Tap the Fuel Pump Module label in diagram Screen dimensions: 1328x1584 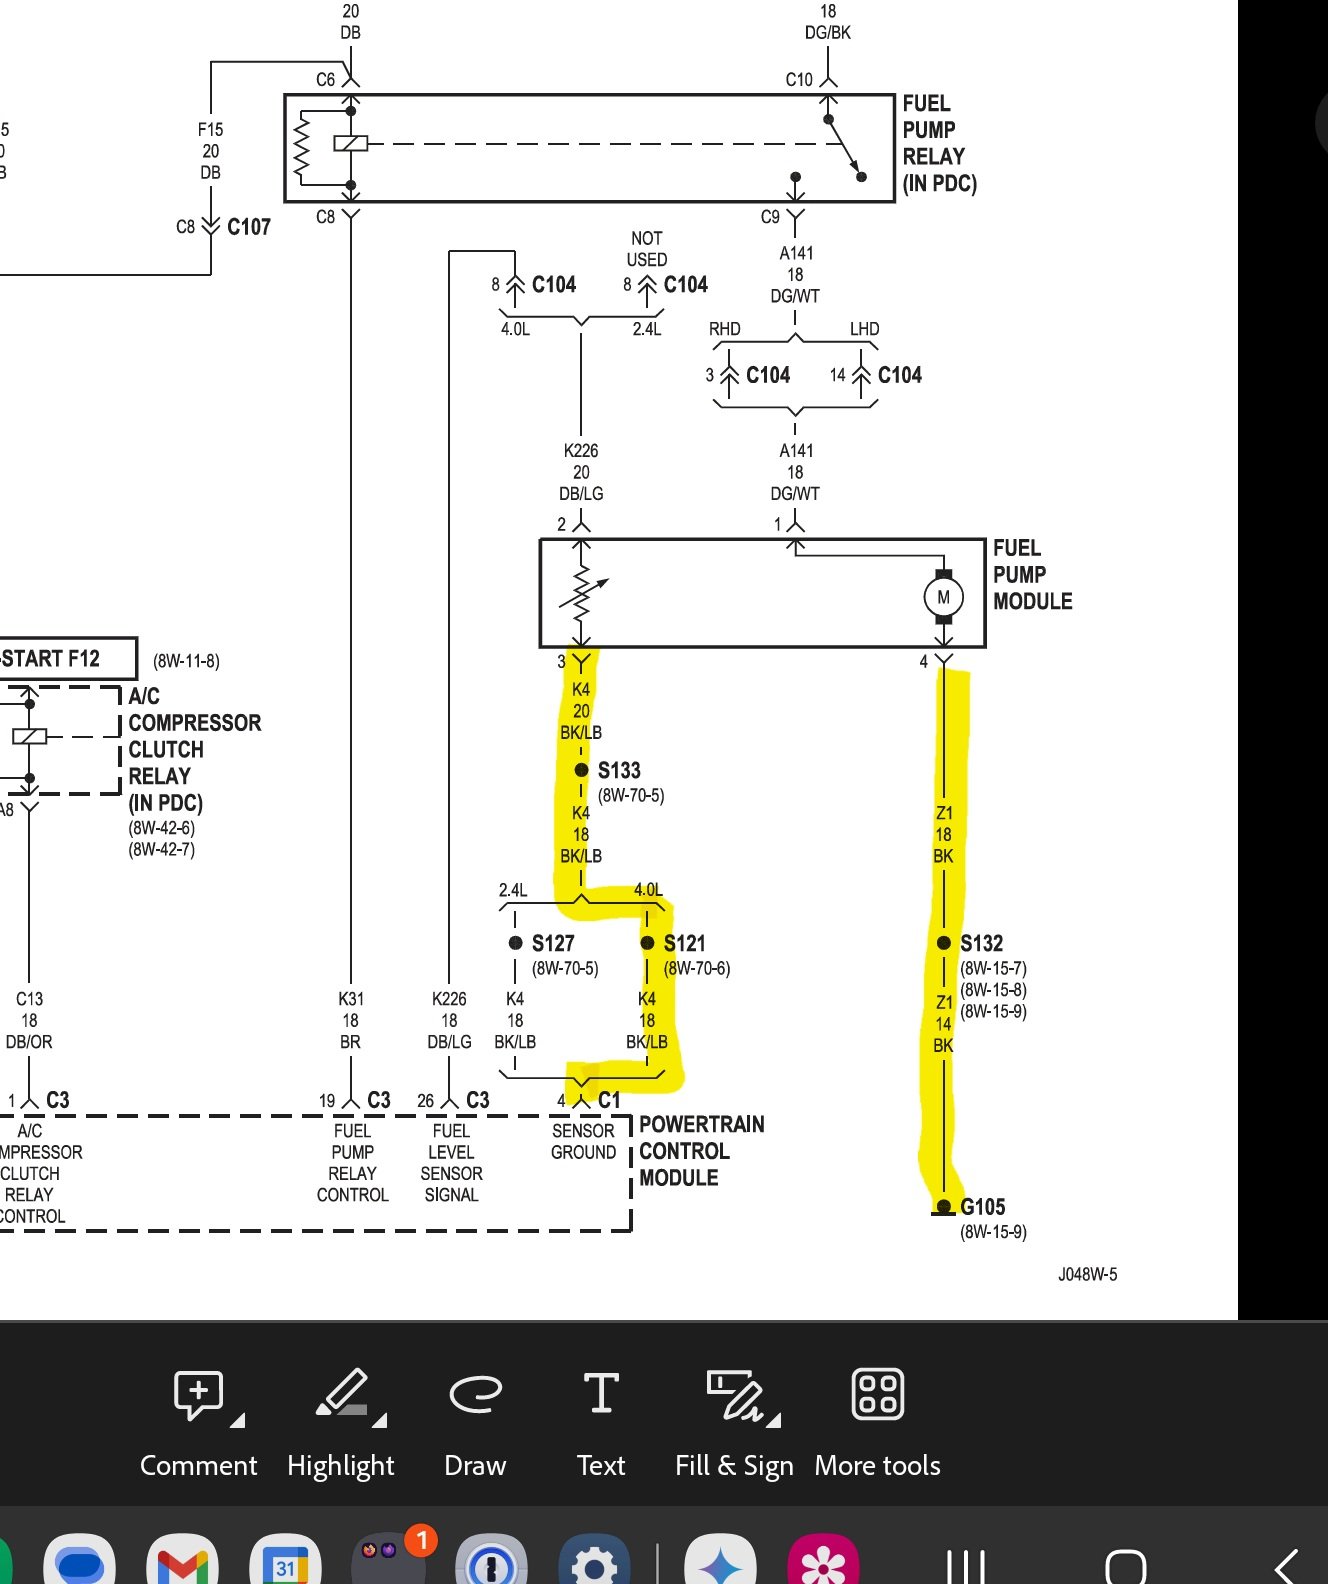click(x=1031, y=575)
